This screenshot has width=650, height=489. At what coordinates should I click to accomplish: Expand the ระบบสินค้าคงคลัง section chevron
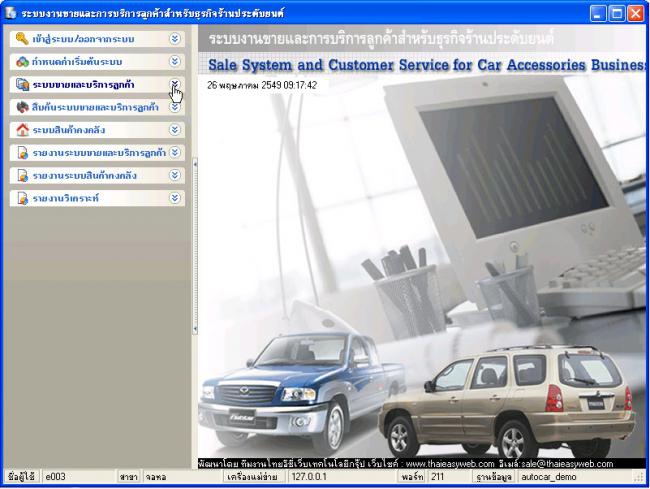coord(175,130)
